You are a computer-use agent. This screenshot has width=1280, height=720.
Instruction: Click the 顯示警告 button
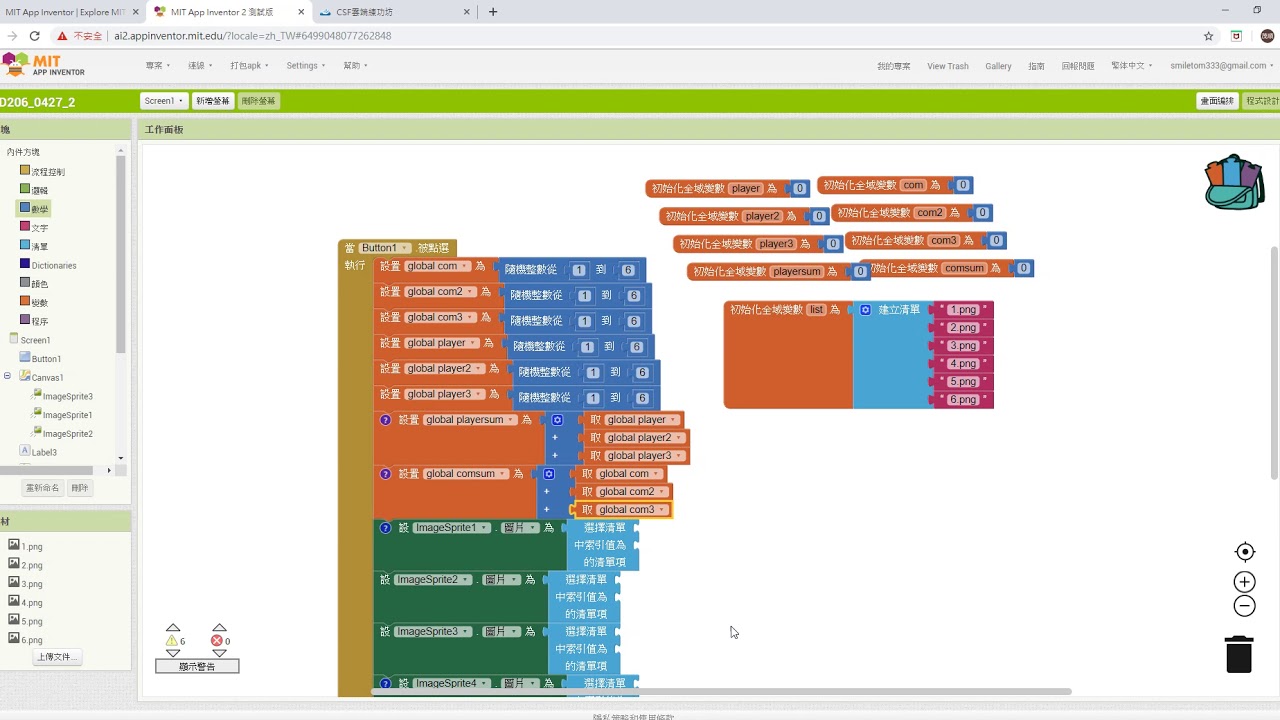pyautogui.click(x=197, y=666)
